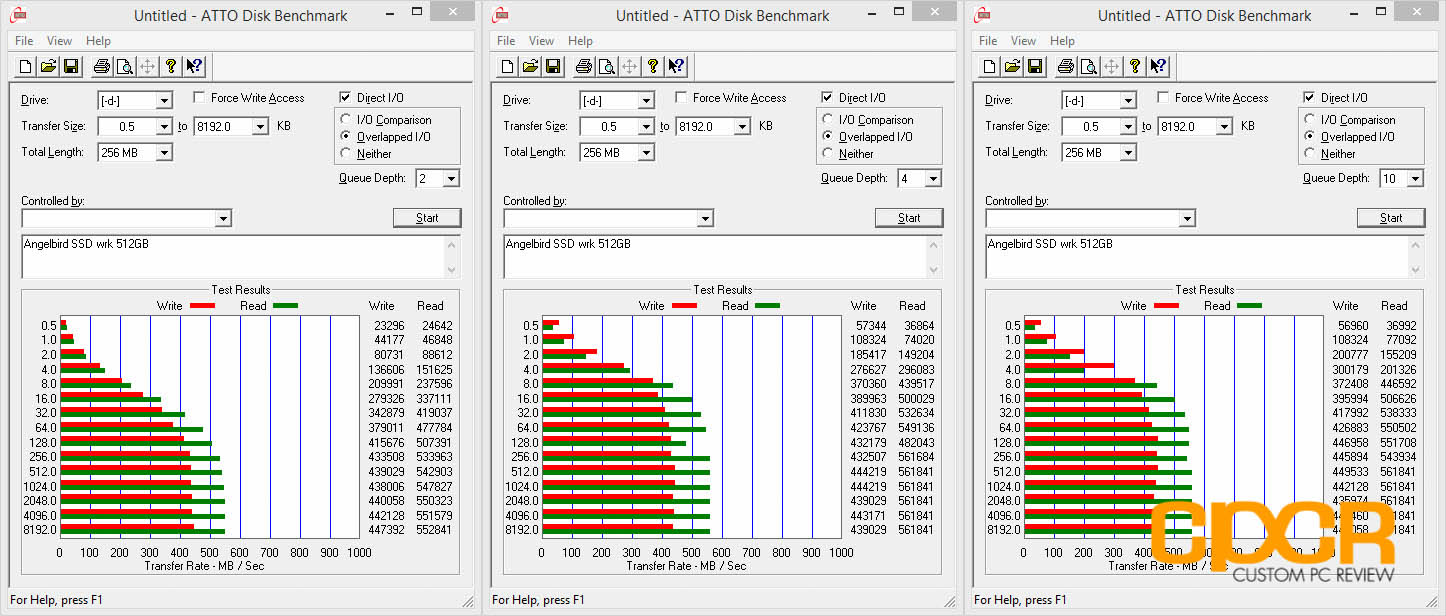Open Queue Depth dropdown showing 10
This screenshot has height=616, width=1446.
tap(1415, 178)
